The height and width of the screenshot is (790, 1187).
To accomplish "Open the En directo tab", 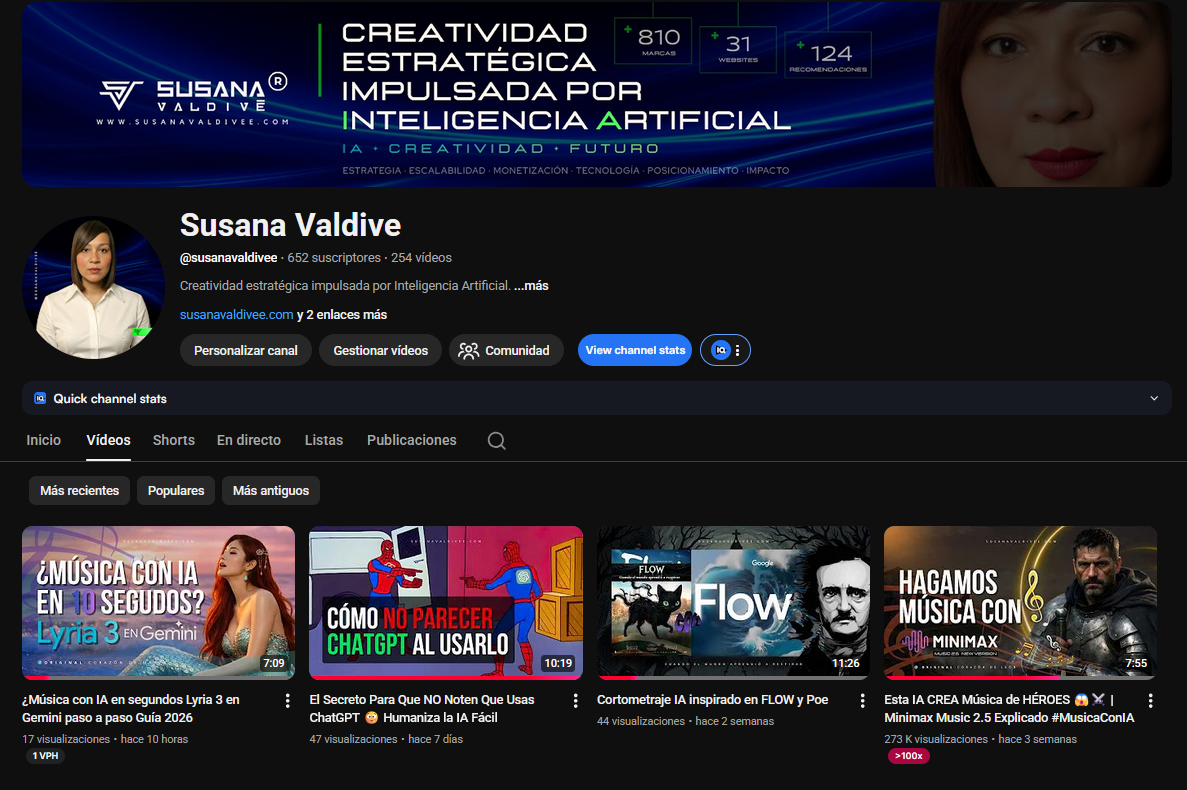I will (x=248, y=440).
